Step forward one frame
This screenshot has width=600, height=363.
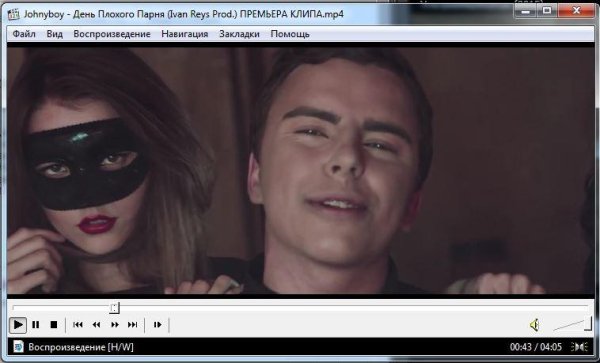coord(157,325)
